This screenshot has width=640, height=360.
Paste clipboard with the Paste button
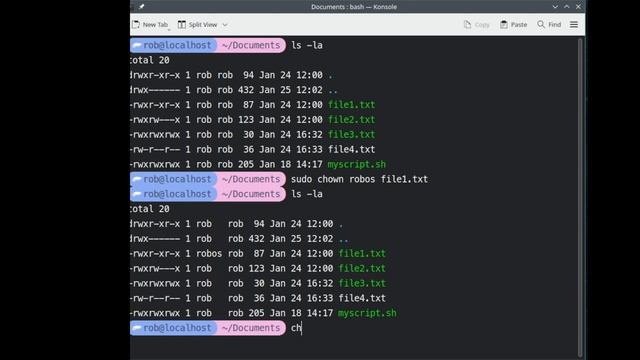(x=513, y=24)
